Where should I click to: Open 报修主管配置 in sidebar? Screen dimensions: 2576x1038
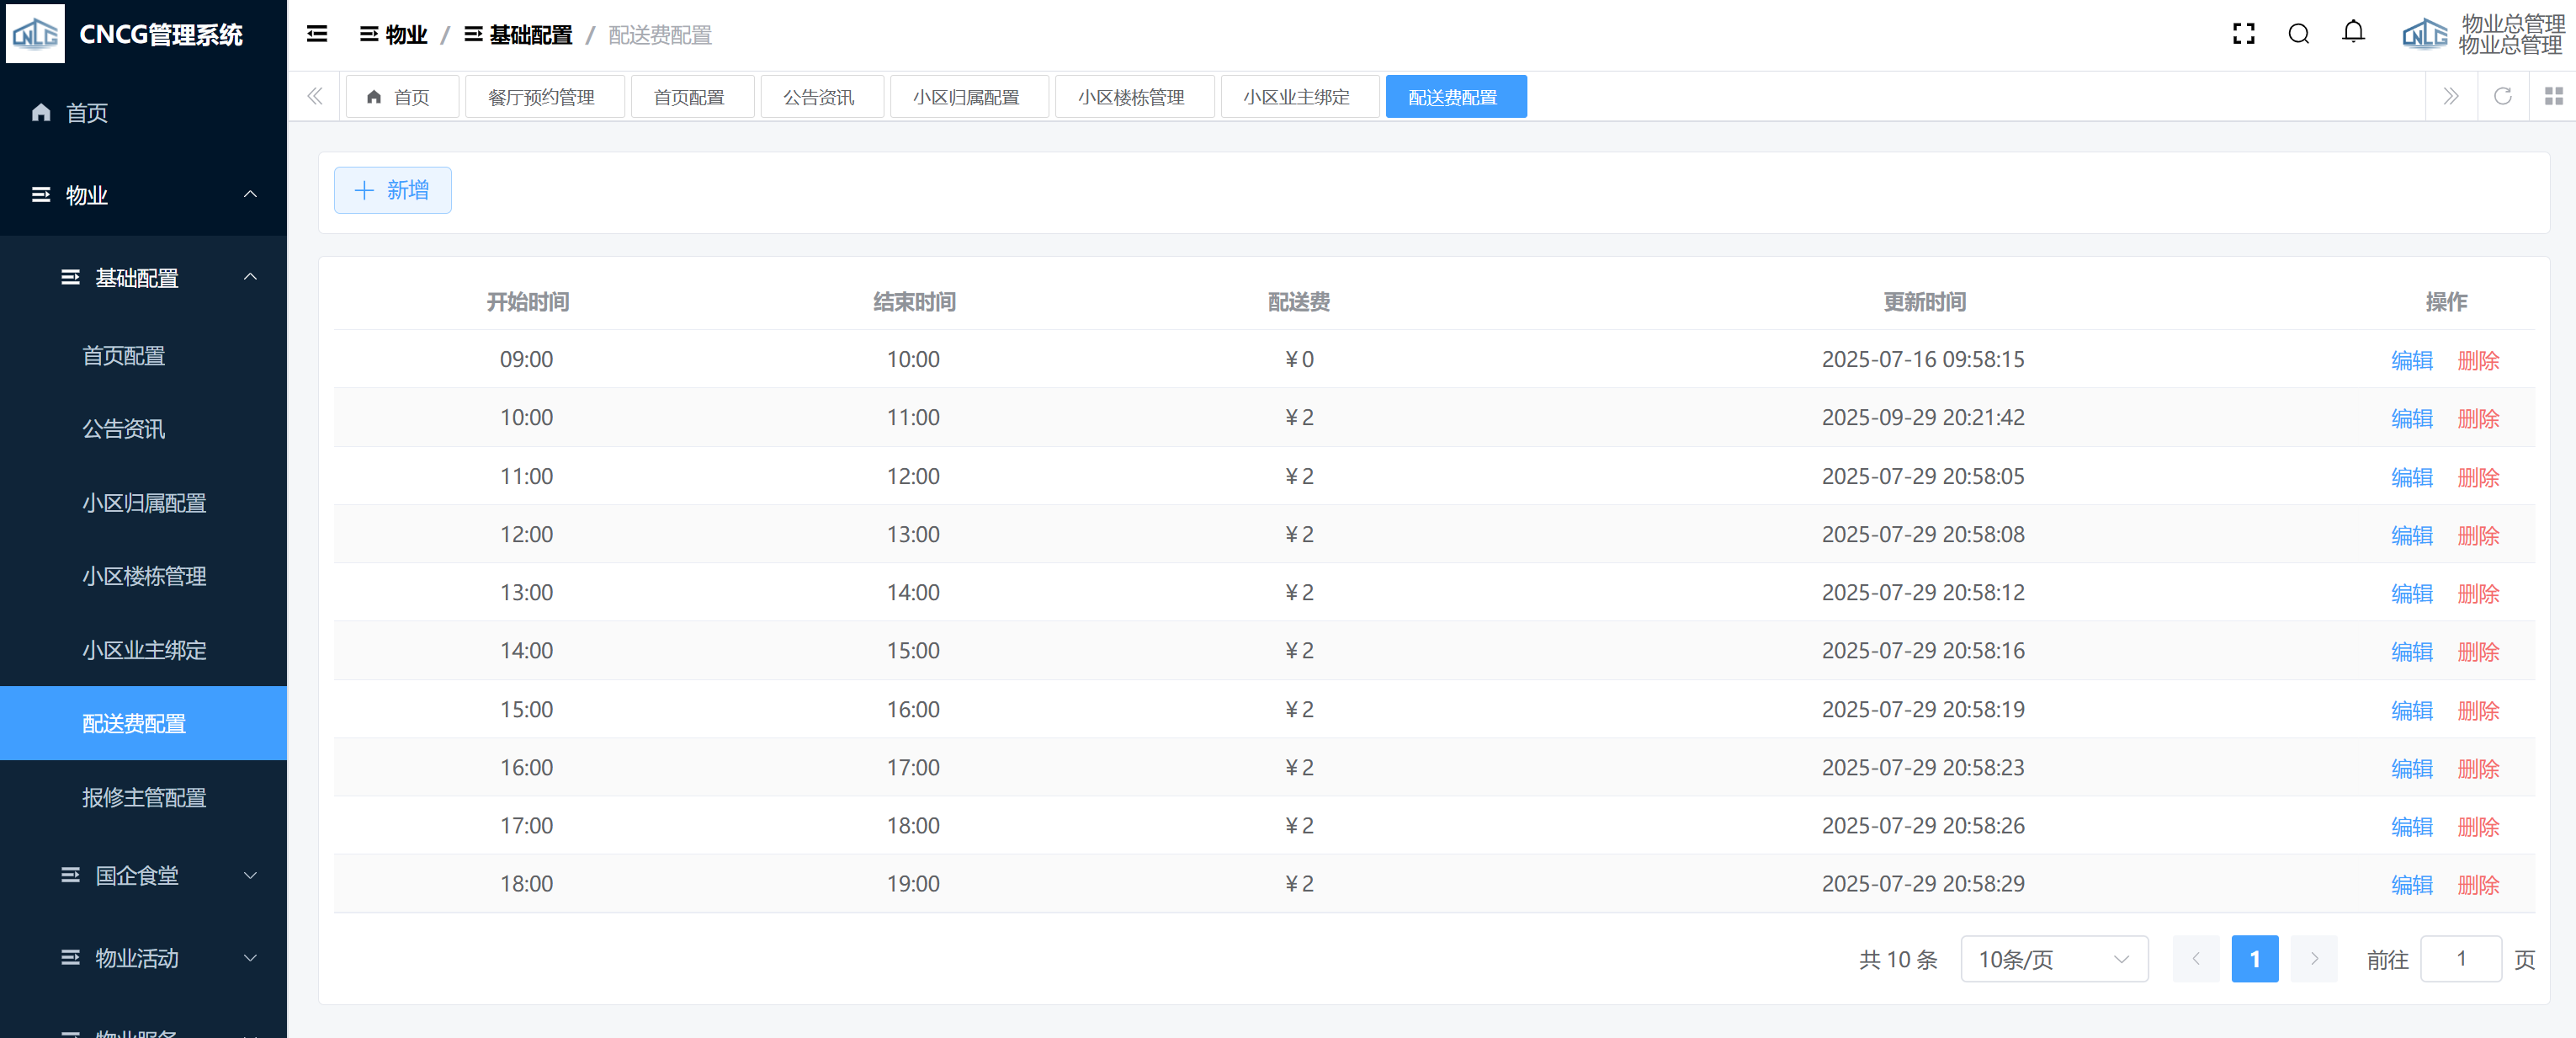[x=144, y=797]
